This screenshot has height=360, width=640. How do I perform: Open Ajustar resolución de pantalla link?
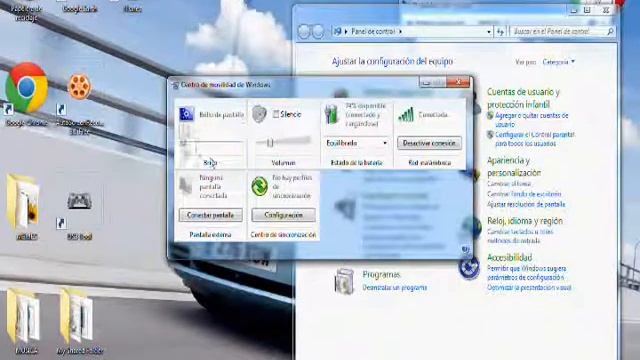tap(526, 204)
